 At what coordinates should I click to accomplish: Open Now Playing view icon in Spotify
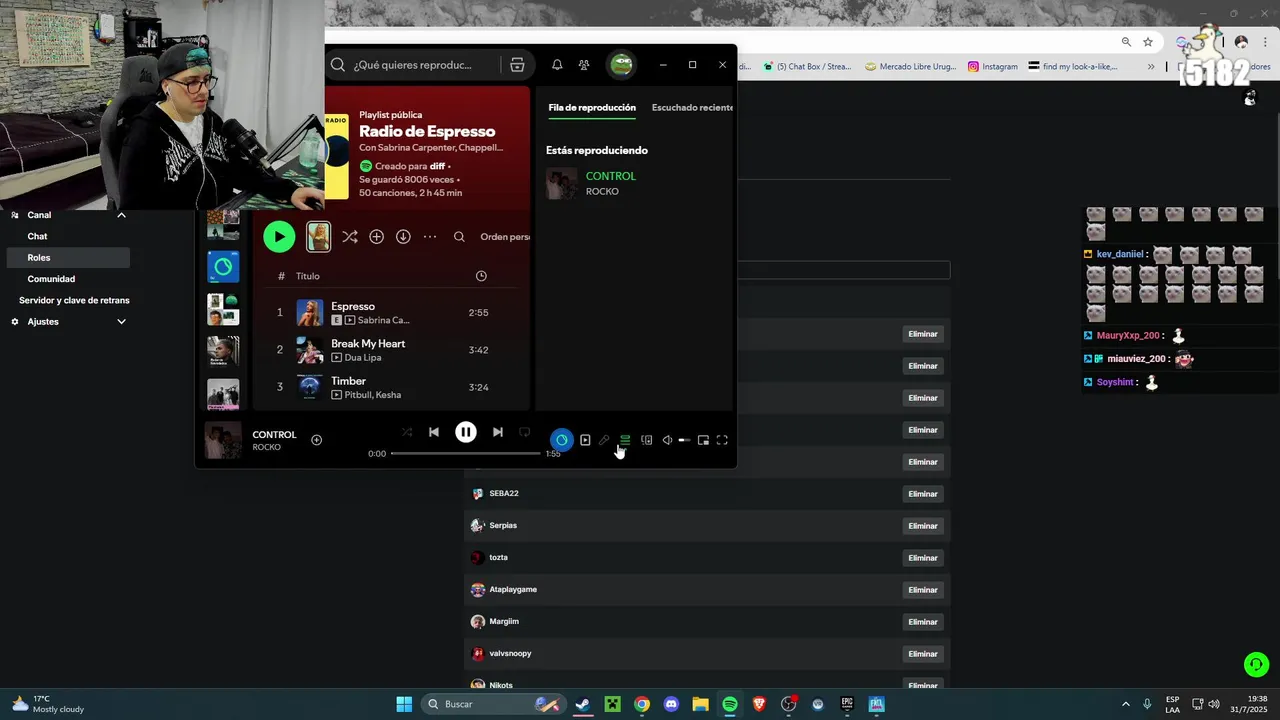(x=585, y=440)
